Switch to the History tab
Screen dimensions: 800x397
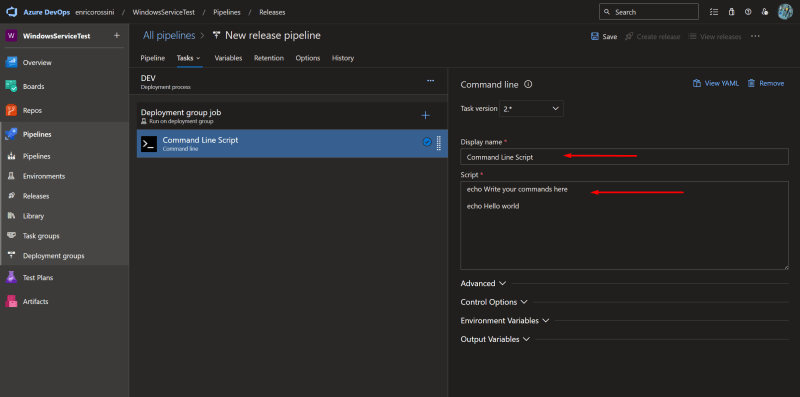343,58
